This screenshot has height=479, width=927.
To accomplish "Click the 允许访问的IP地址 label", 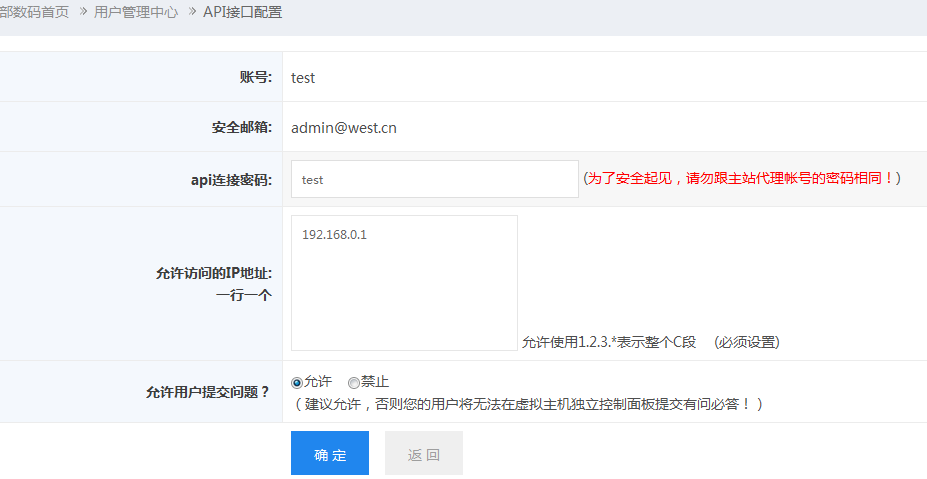I will (213, 272).
